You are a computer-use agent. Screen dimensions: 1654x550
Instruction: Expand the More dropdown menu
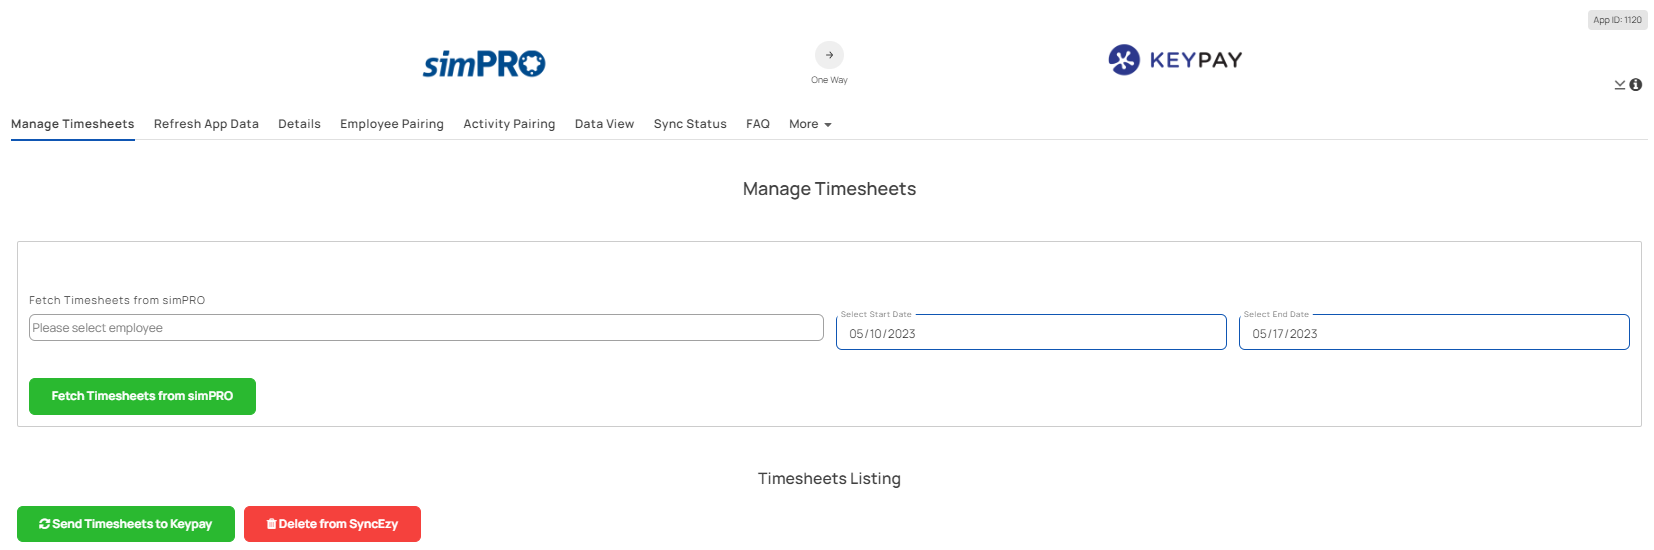[x=810, y=124]
